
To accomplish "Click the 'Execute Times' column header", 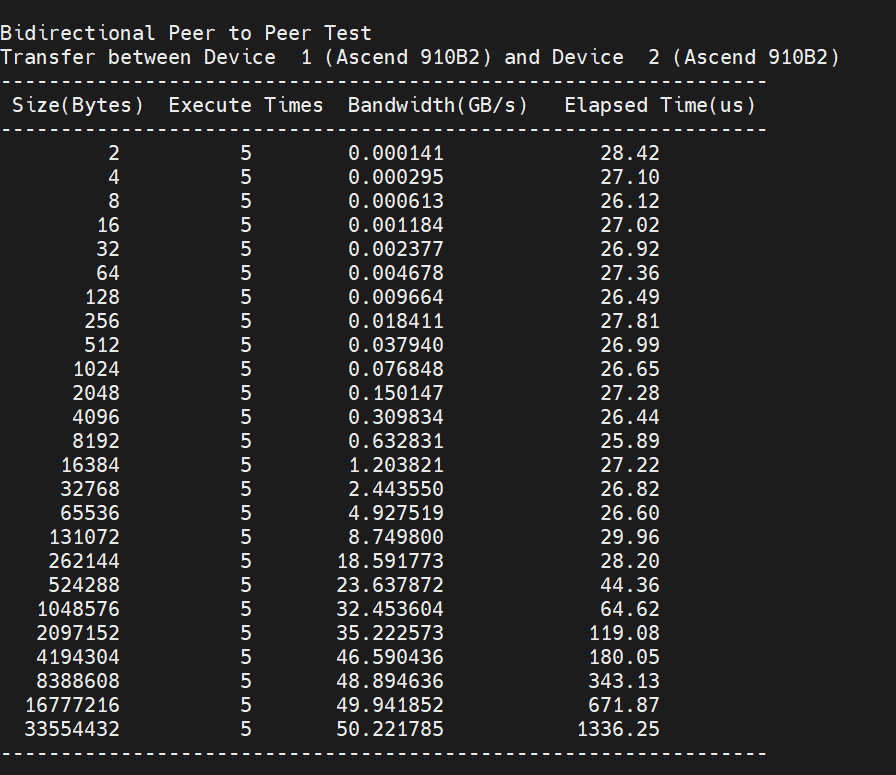I will (246, 105).
